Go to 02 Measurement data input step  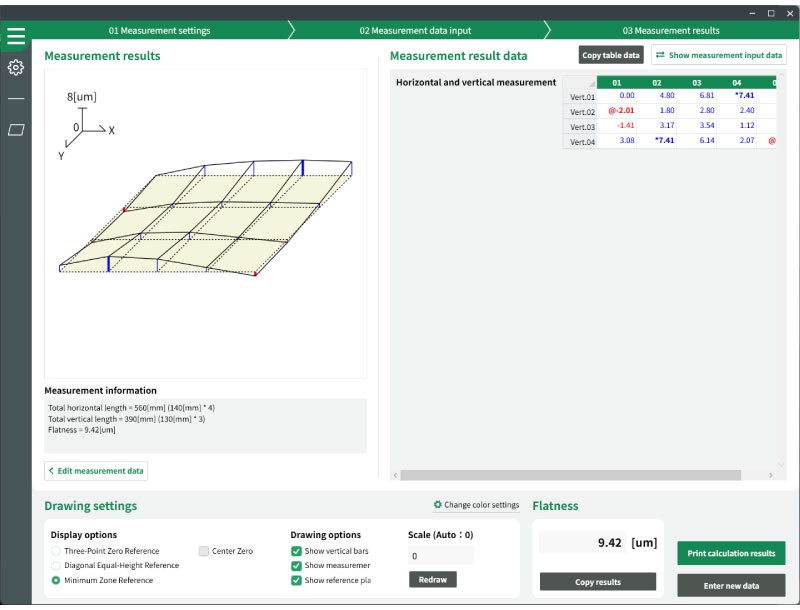tap(415, 30)
